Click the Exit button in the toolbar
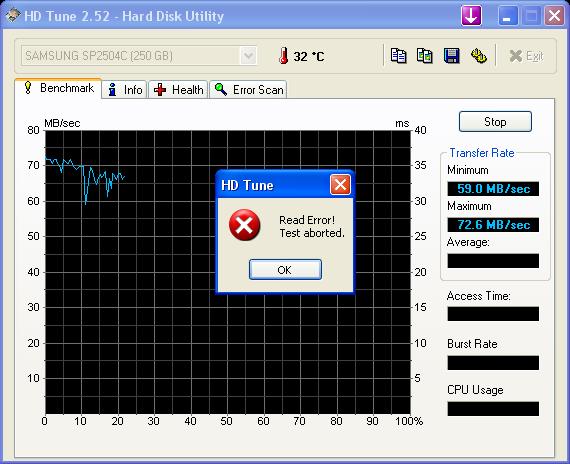Image resolution: width=570 pixels, height=464 pixels. pos(526,56)
